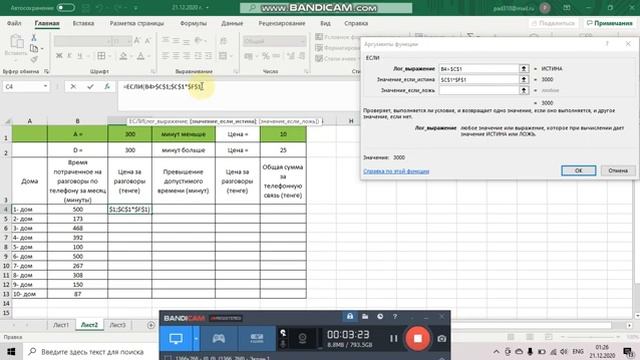Click the empty Значение_если_ложь field
640x360 pixels.
479,90
